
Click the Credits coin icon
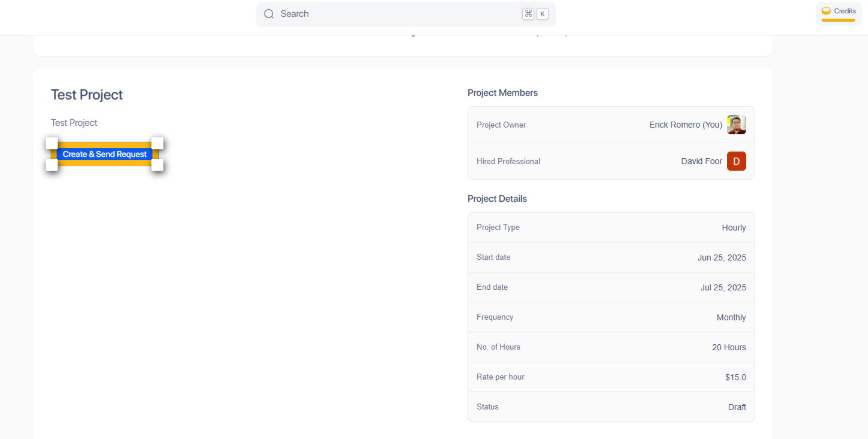[826, 11]
